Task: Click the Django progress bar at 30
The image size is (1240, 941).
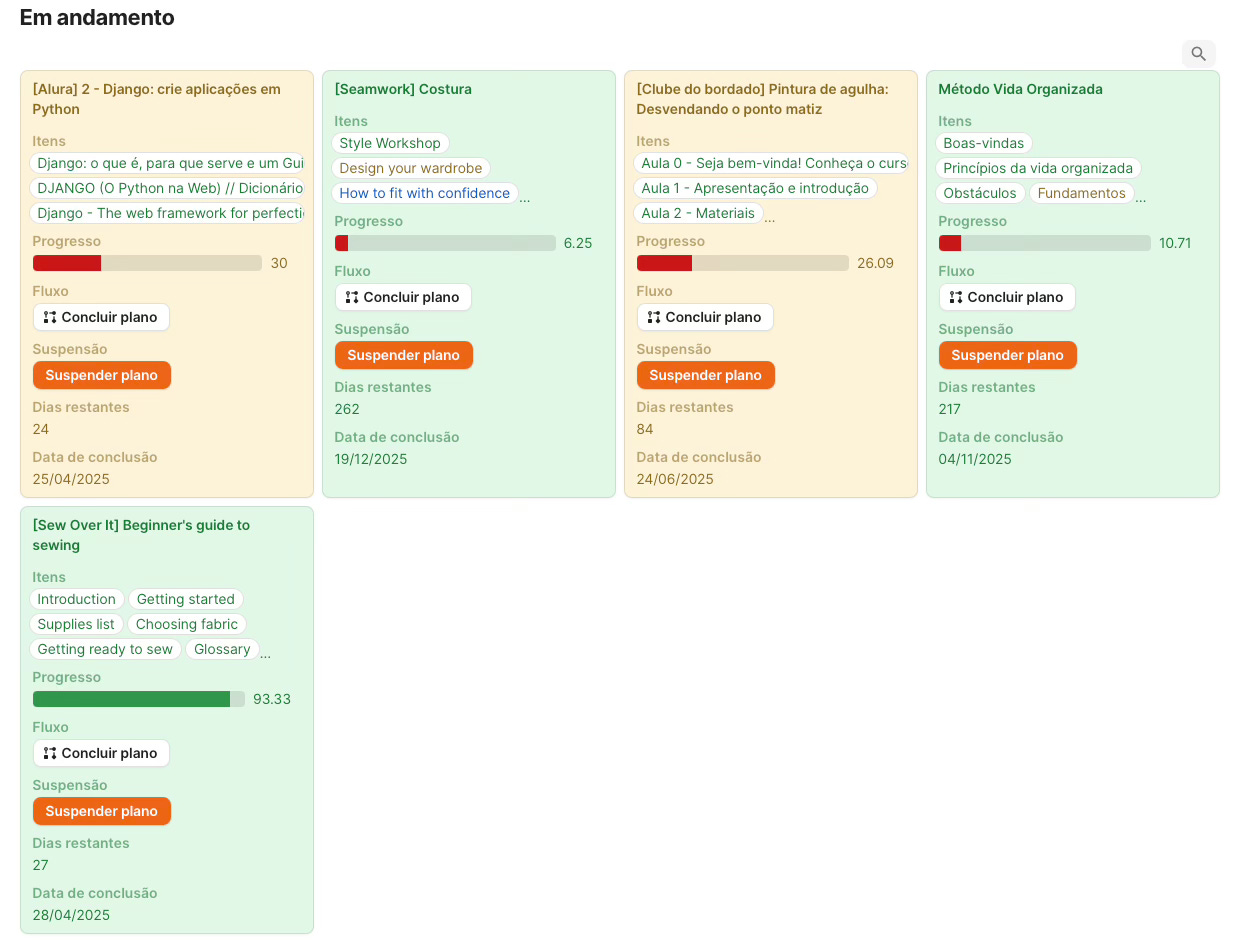Action: tap(147, 263)
